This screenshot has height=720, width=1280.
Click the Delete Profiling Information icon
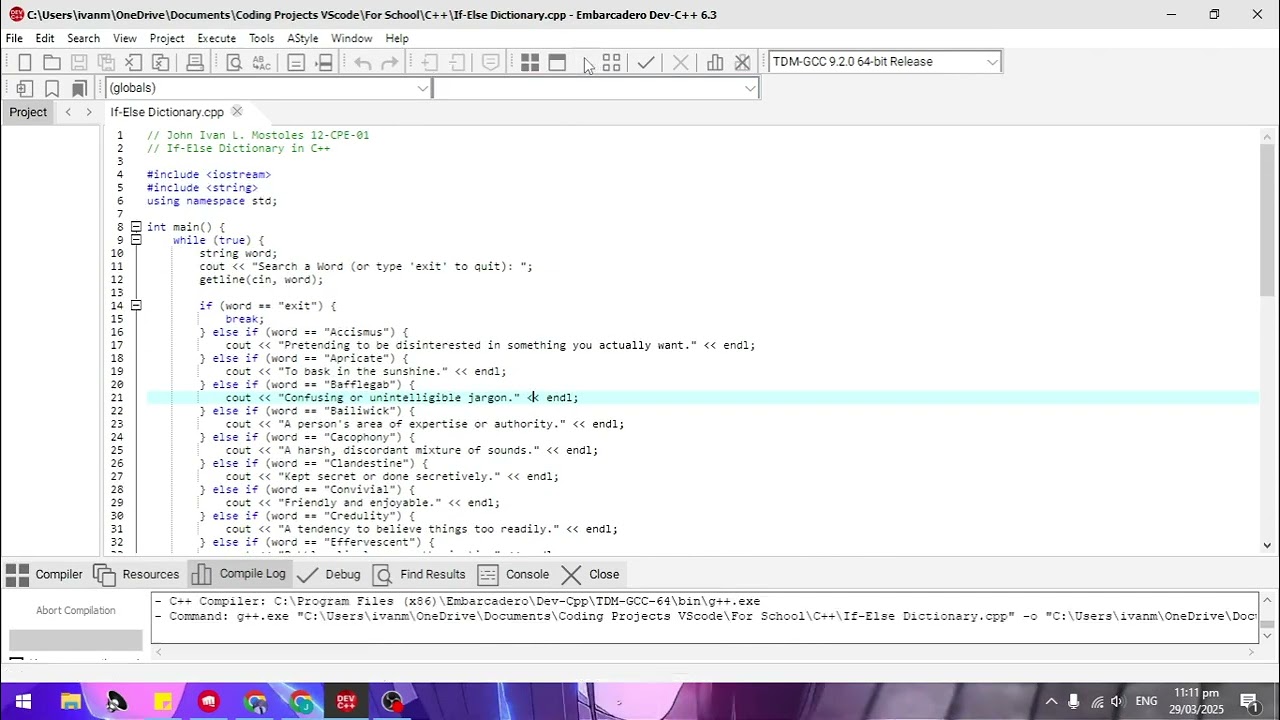pos(742,62)
